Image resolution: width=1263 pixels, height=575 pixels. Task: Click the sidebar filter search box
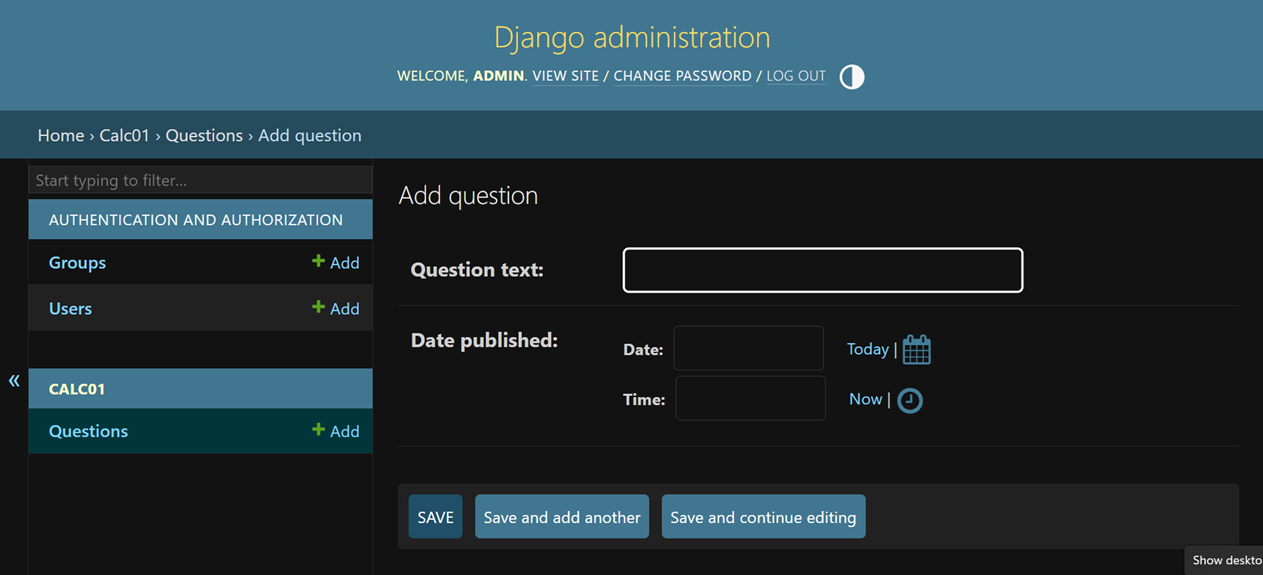pyautogui.click(x=200, y=180)
